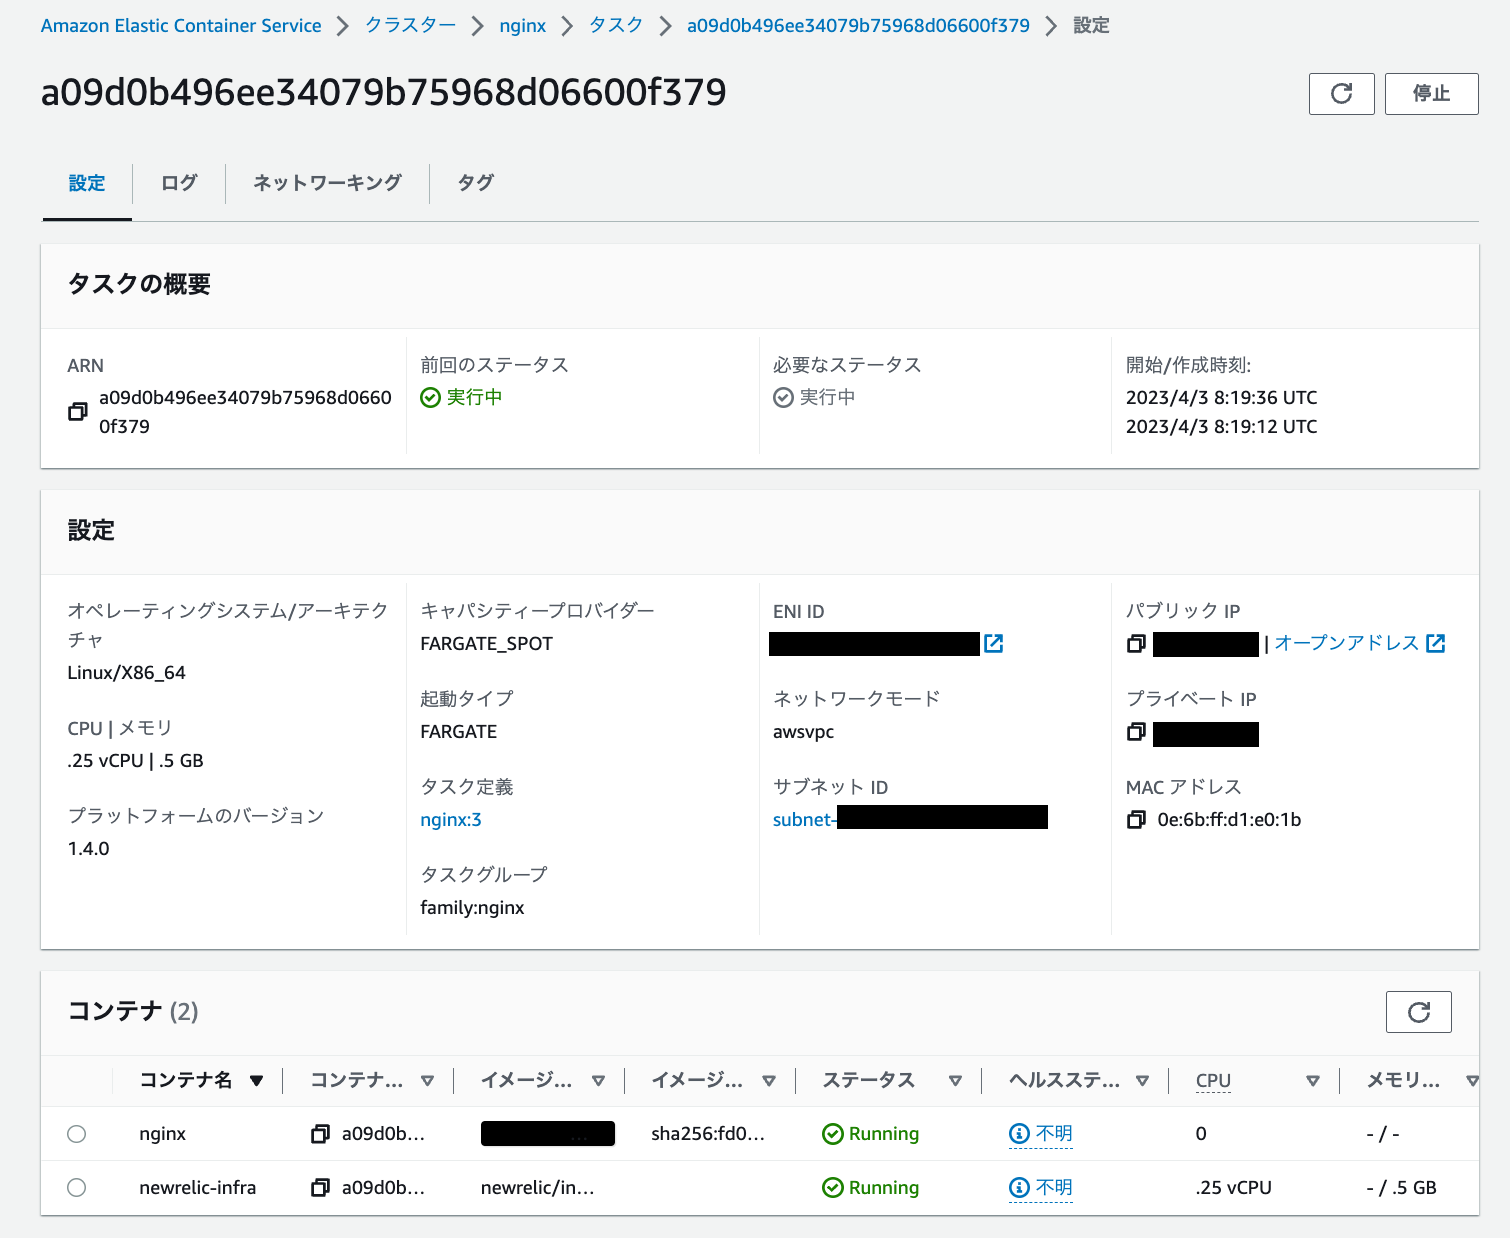
Task: Copy the newrelic-infra container ID
Action: coord(320,1187)
